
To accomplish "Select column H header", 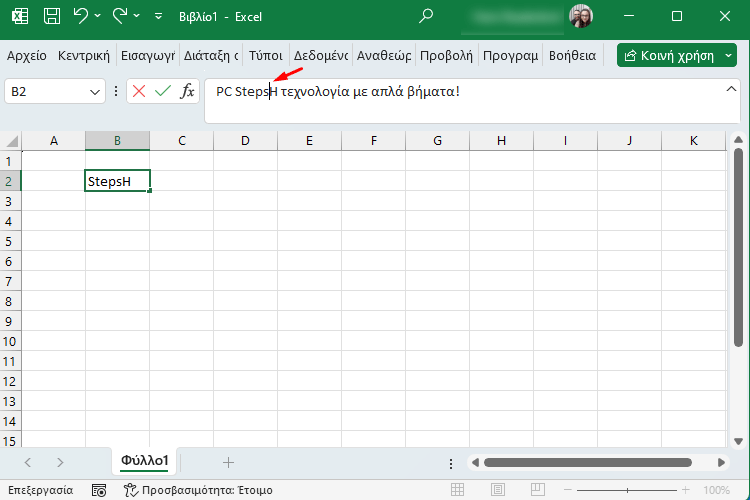I will click(x=501, y=141).
